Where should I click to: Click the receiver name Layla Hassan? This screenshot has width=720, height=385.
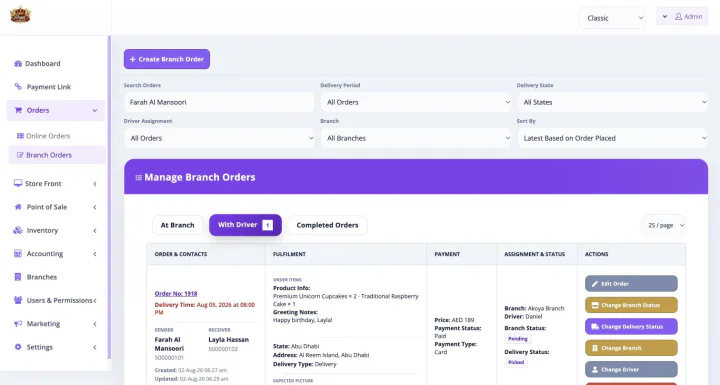pyautogui.click(x=229, y=340)
